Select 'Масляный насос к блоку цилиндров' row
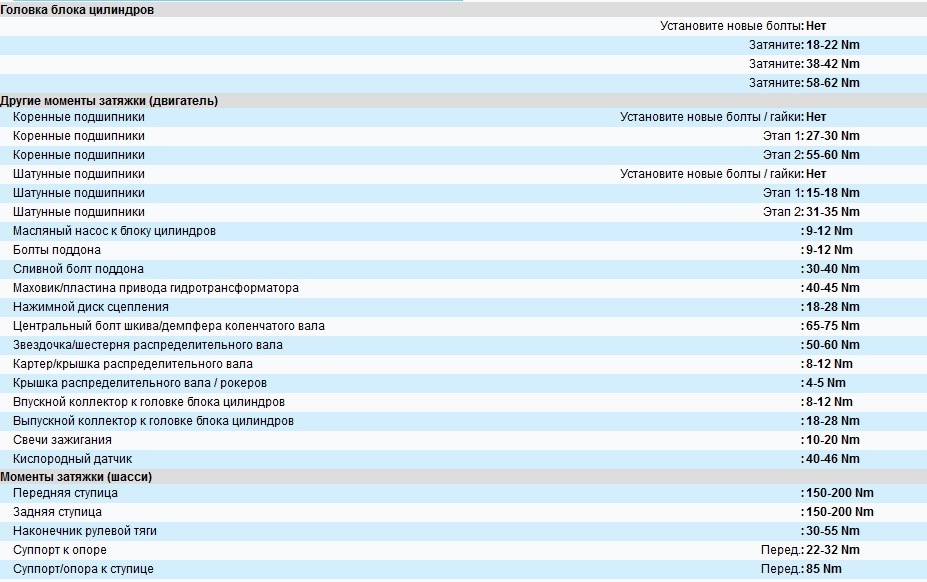This screenshot has width=927, height=582. click(464, 231)
